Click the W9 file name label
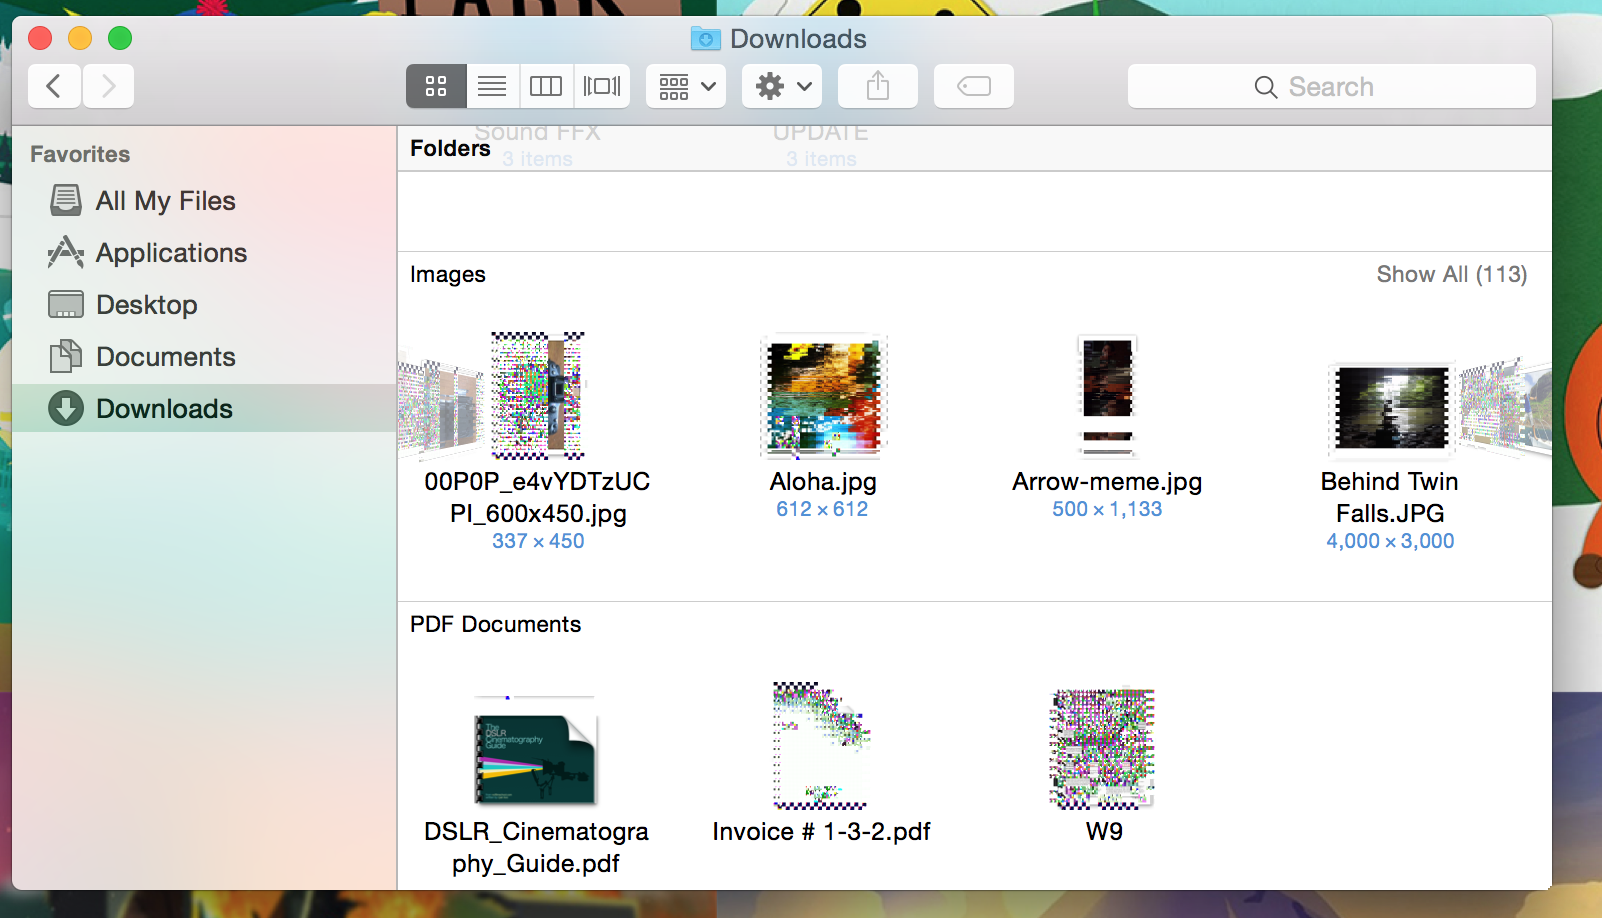Screen dimensions: 1602x918 [1104, 832]
